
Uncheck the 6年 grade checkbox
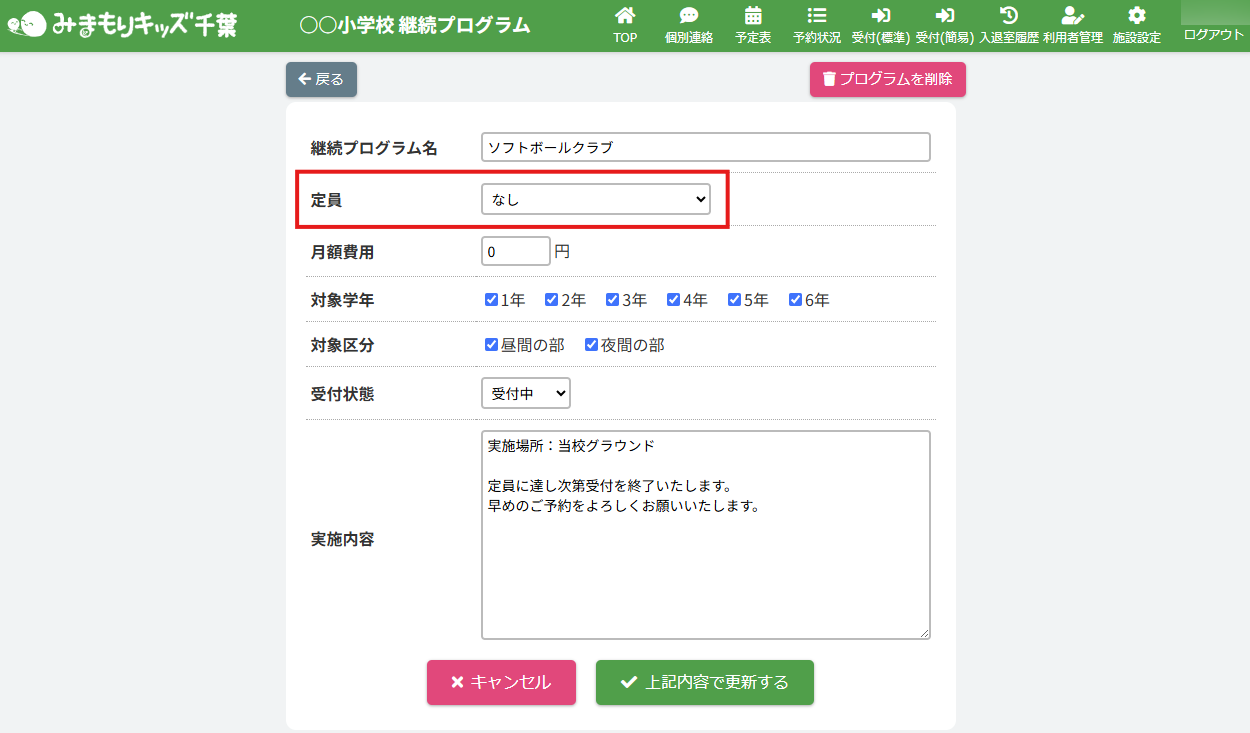click(795, 299)
